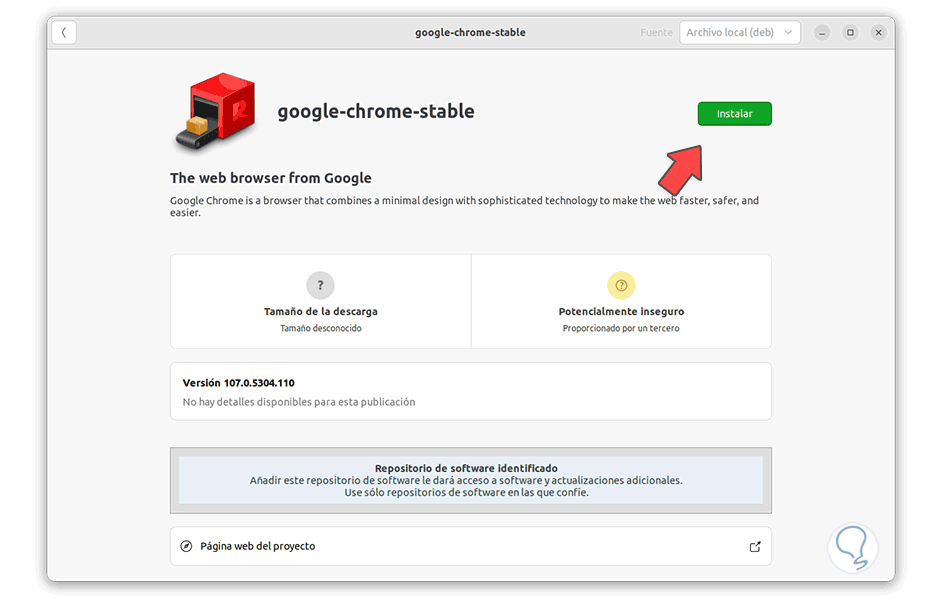This screenshot has height=602, width=942.
Task: Open source selector chevron in titlebar
Action: (788, 32)
